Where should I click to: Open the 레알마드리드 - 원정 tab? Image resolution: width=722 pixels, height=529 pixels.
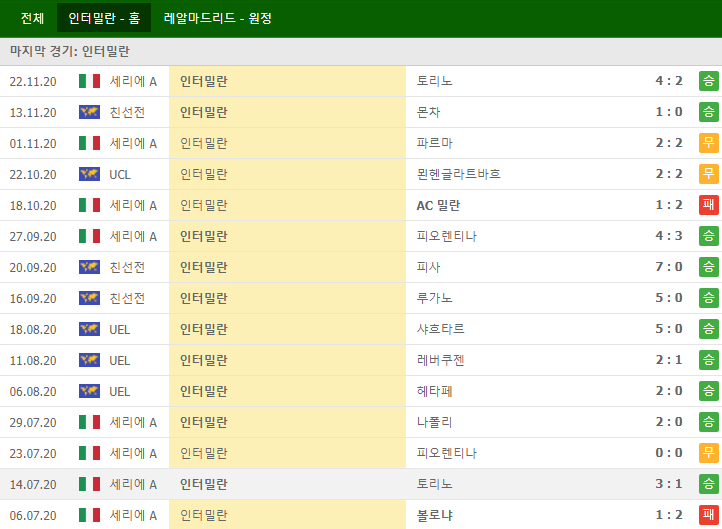pyautogui.click(x=218, y=18)
